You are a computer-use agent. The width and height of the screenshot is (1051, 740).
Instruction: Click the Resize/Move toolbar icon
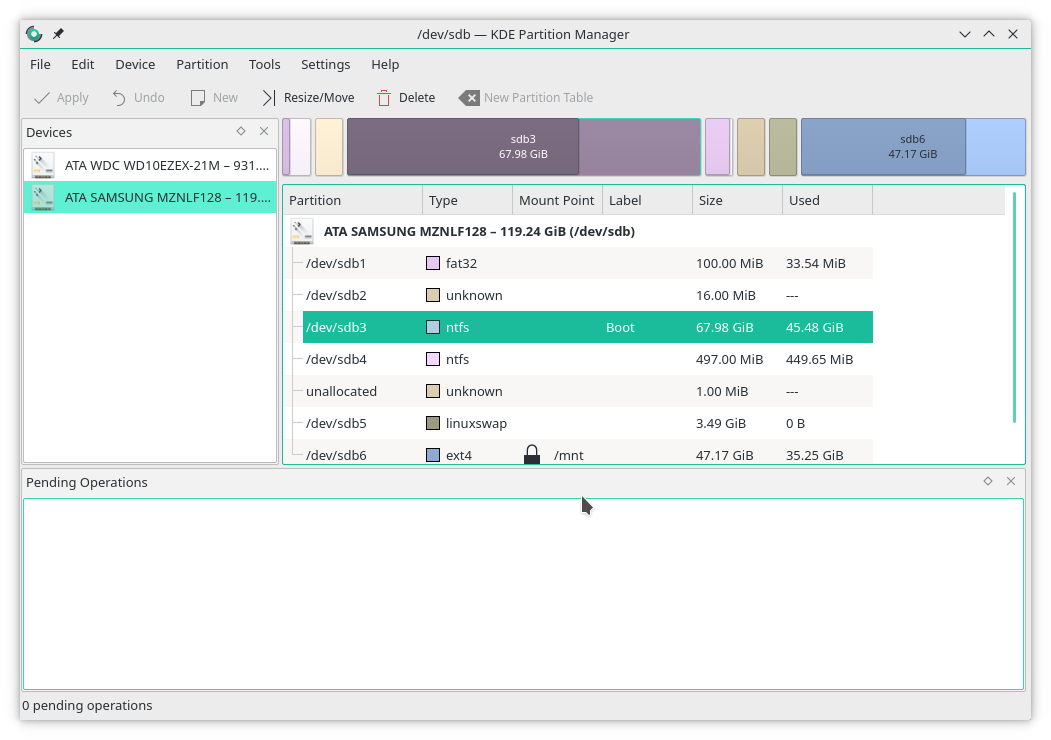(268, 98)
